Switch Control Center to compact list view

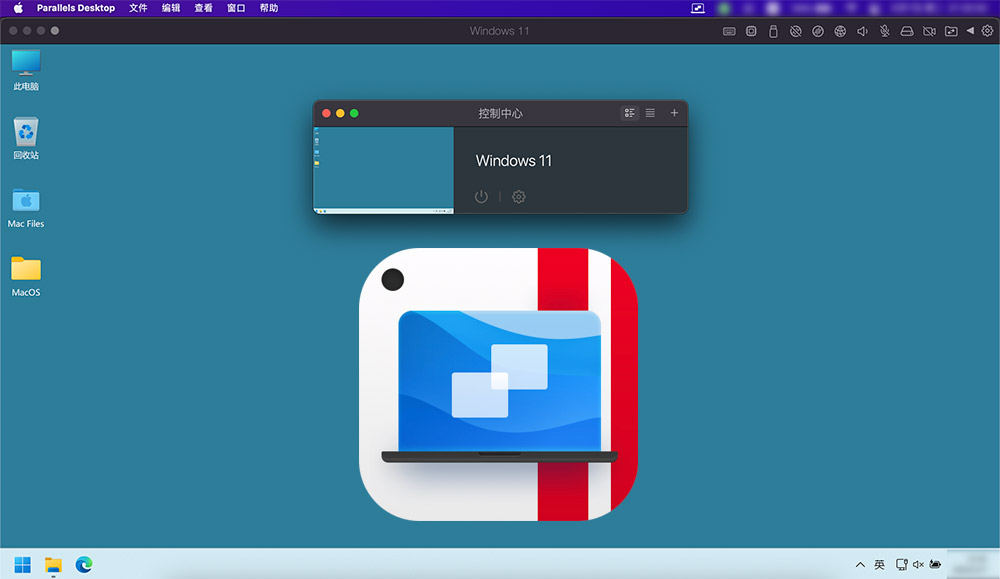[x=651, y=113]
